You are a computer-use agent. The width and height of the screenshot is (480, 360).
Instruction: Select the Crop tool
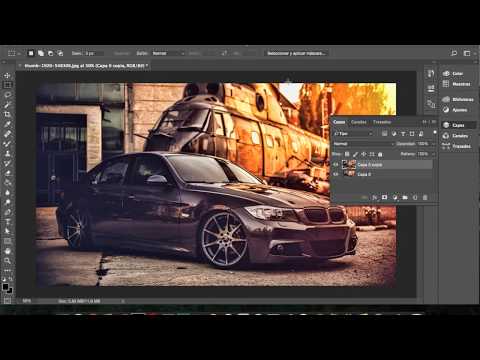click(7, 114)
